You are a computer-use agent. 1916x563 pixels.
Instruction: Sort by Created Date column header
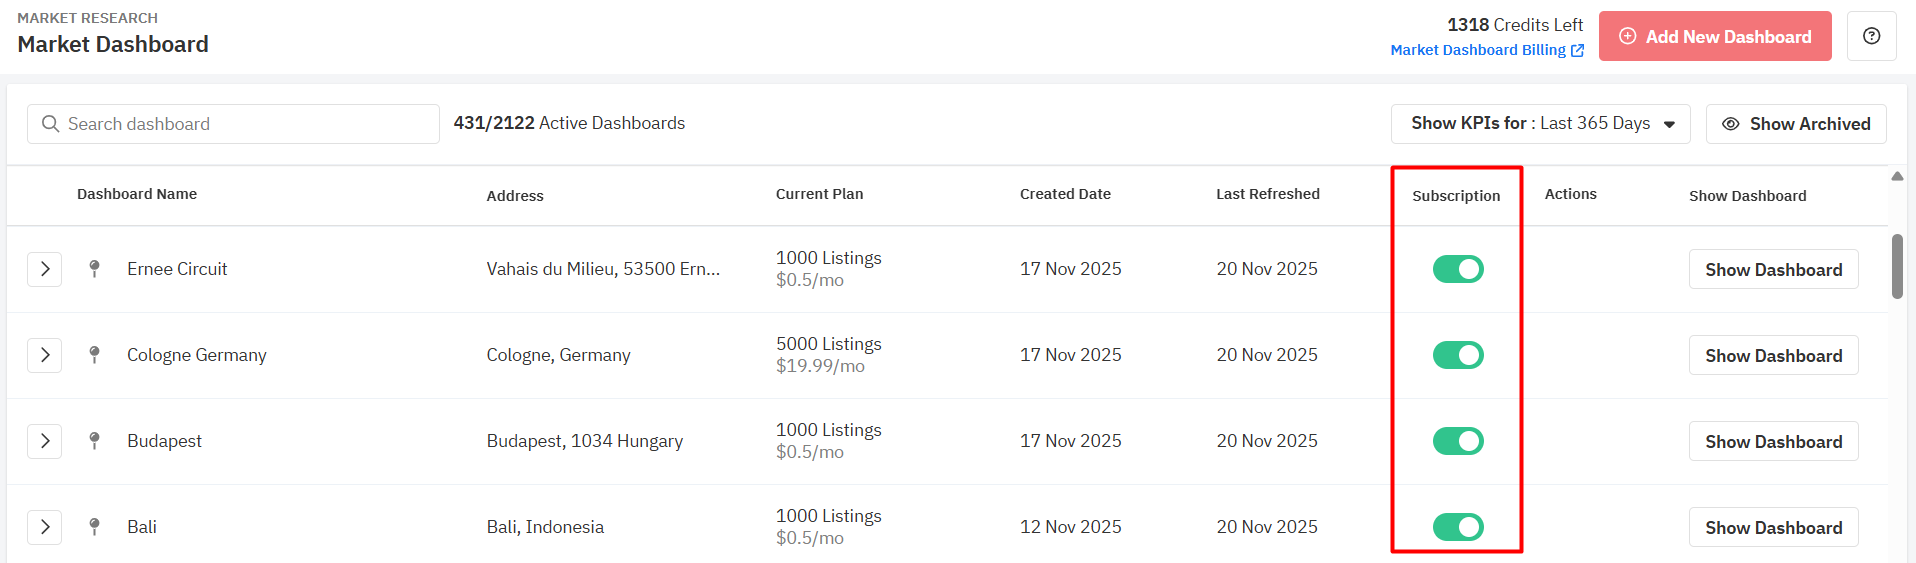(x=1065, y=194)
